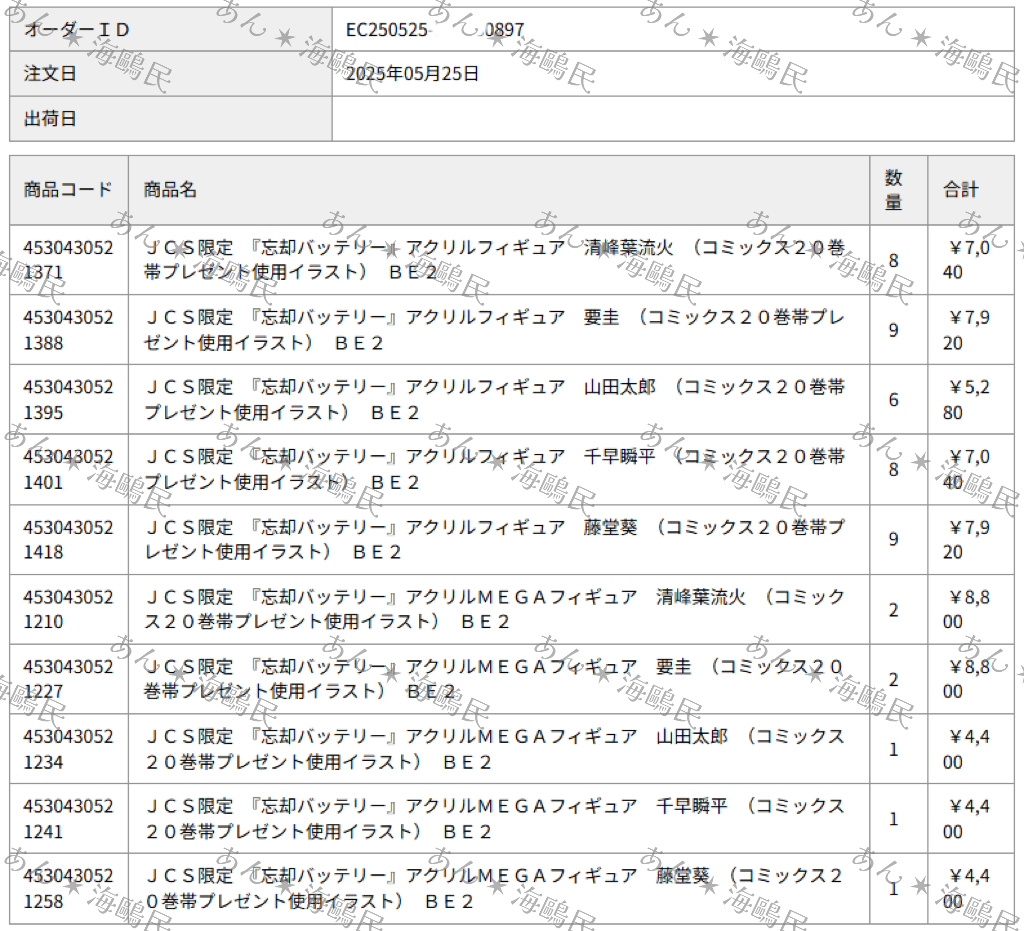
Task: Select product code 4530430521388
Action: [x=69, y=330]
